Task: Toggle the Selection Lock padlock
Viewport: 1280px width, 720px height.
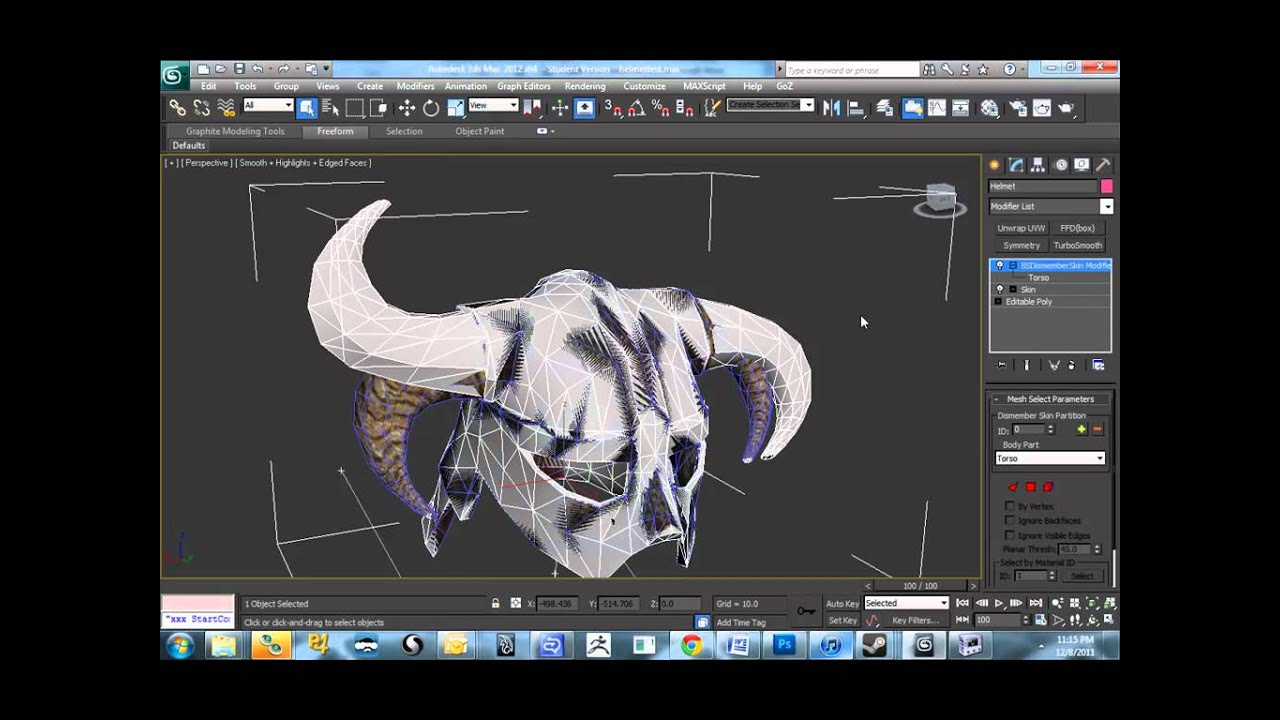Action: (495, 603)
